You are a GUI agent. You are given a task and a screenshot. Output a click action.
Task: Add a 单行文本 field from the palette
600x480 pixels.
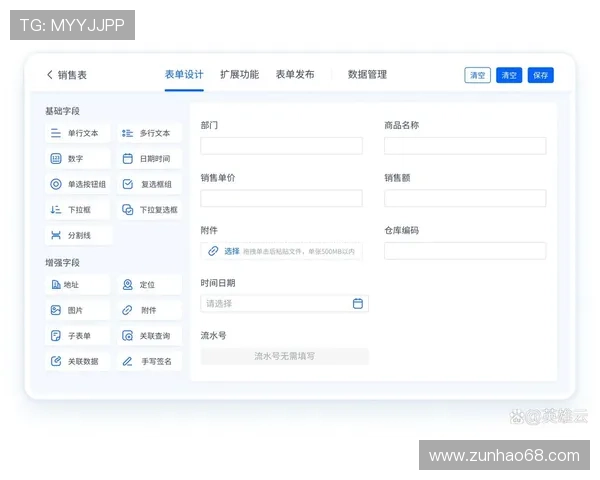[x=78, y=133]
